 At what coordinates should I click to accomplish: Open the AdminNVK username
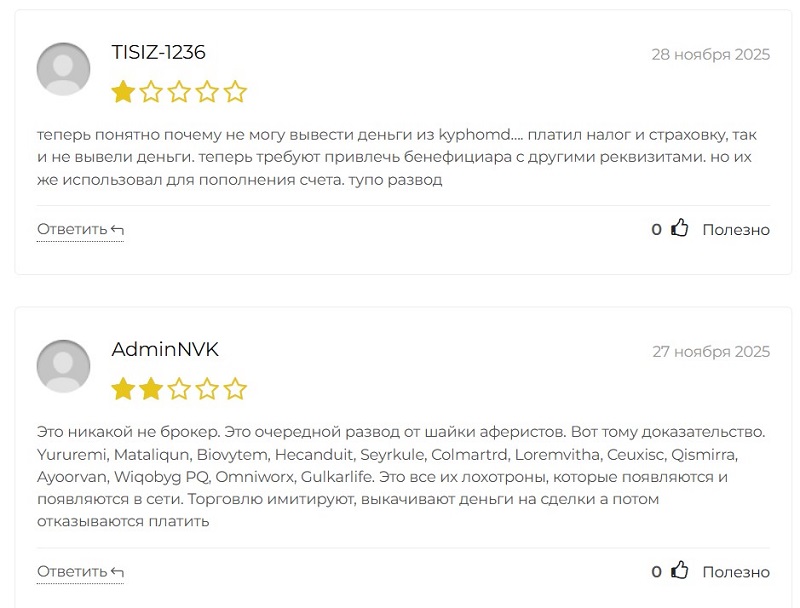click(x=165, y=350)
